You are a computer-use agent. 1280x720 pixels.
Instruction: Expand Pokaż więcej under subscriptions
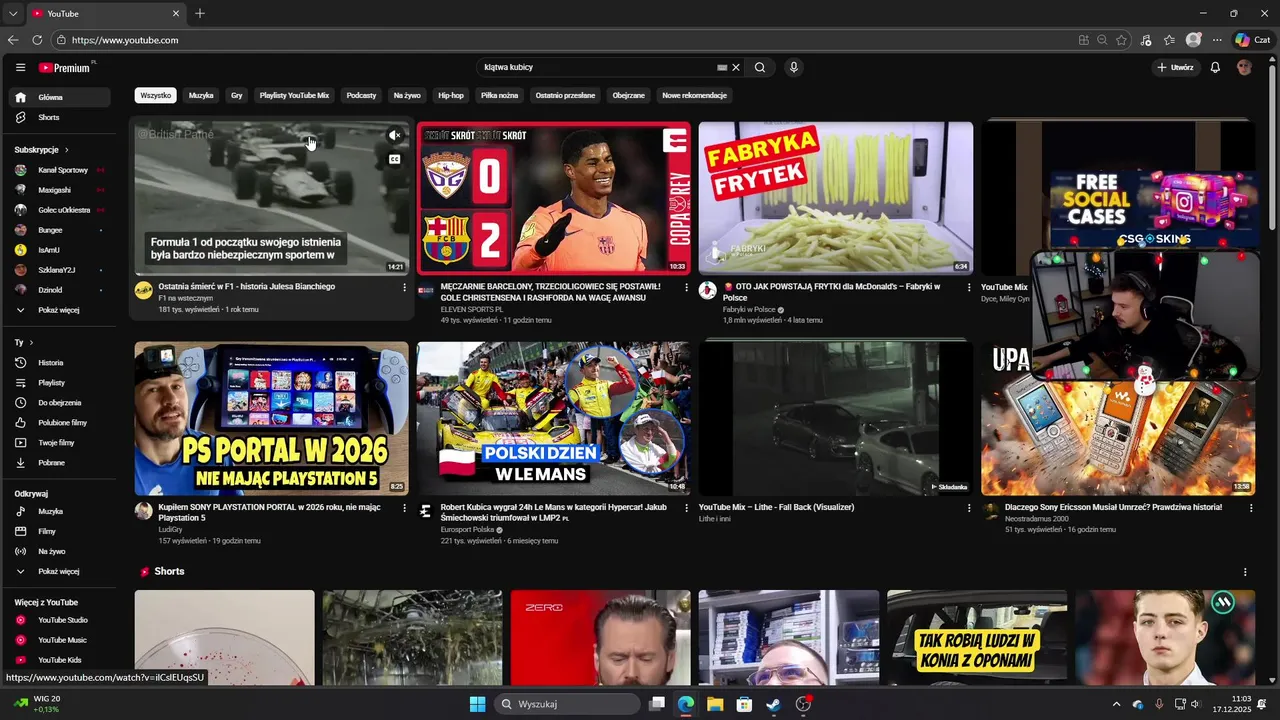pyautogui.click(x=62, y=310)
